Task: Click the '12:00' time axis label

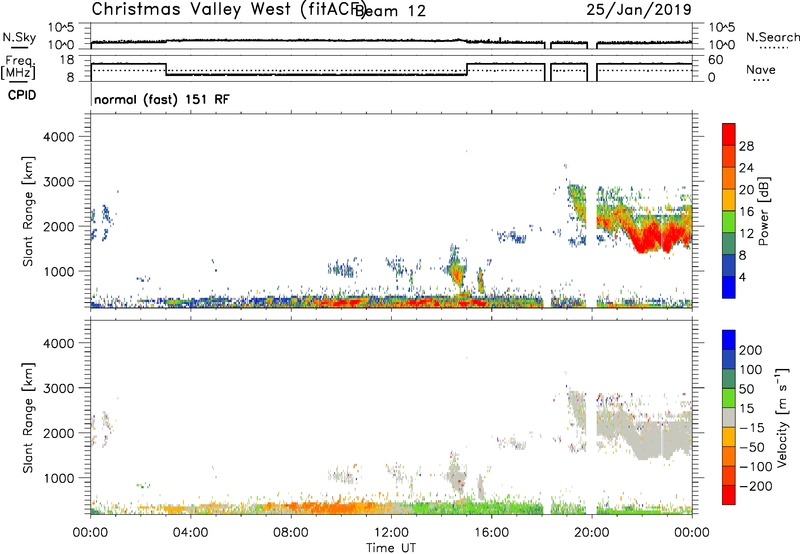Action: pyautogui.click(x=391, y=532)
